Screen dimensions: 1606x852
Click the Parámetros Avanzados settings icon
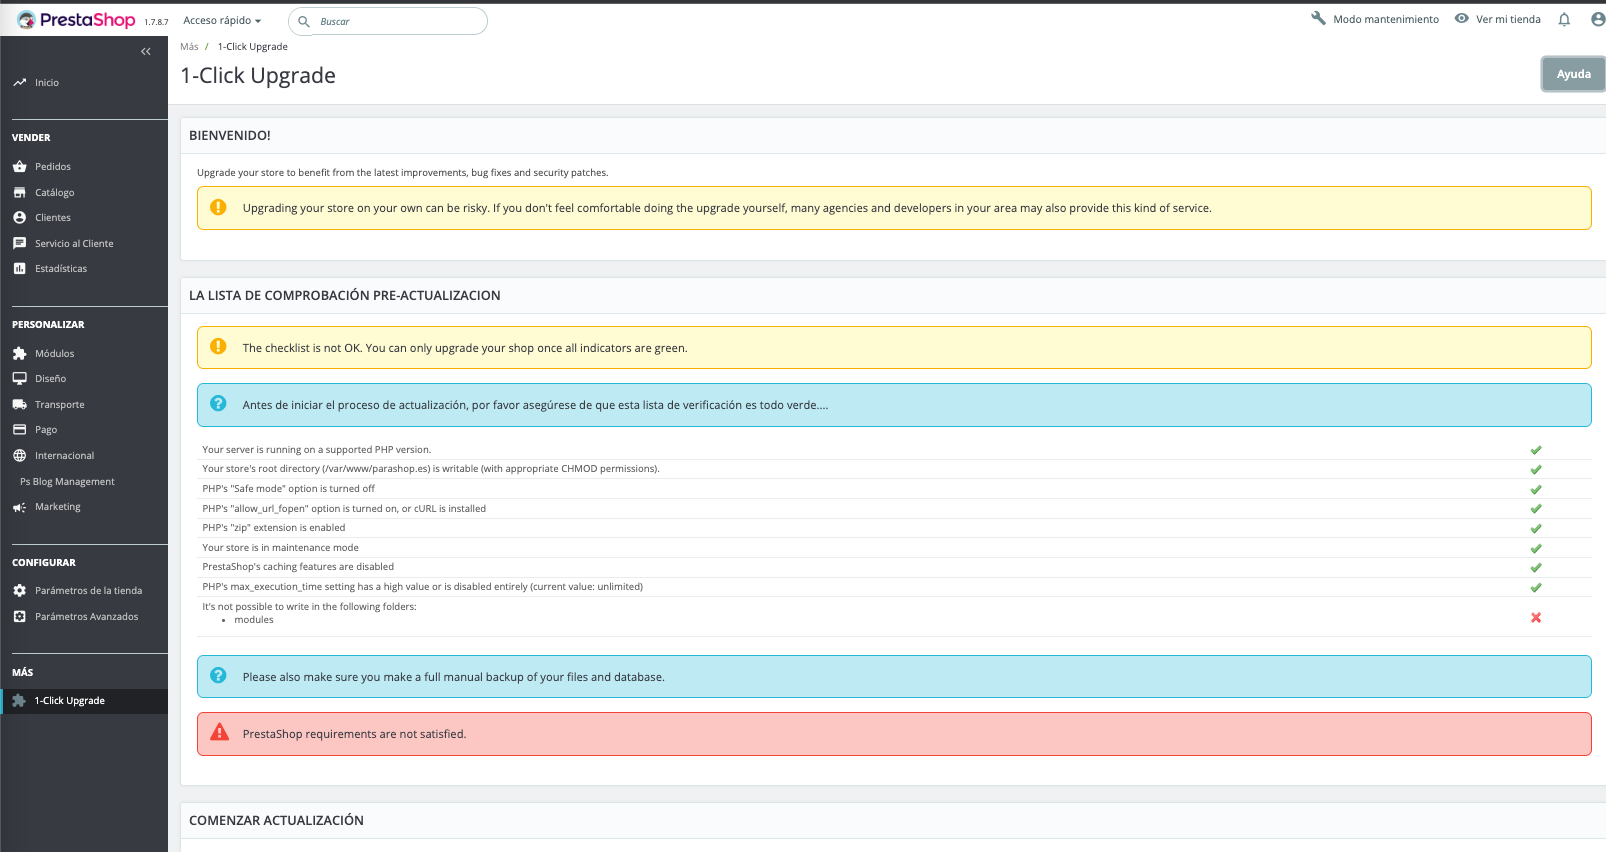(x=20, y=617)
